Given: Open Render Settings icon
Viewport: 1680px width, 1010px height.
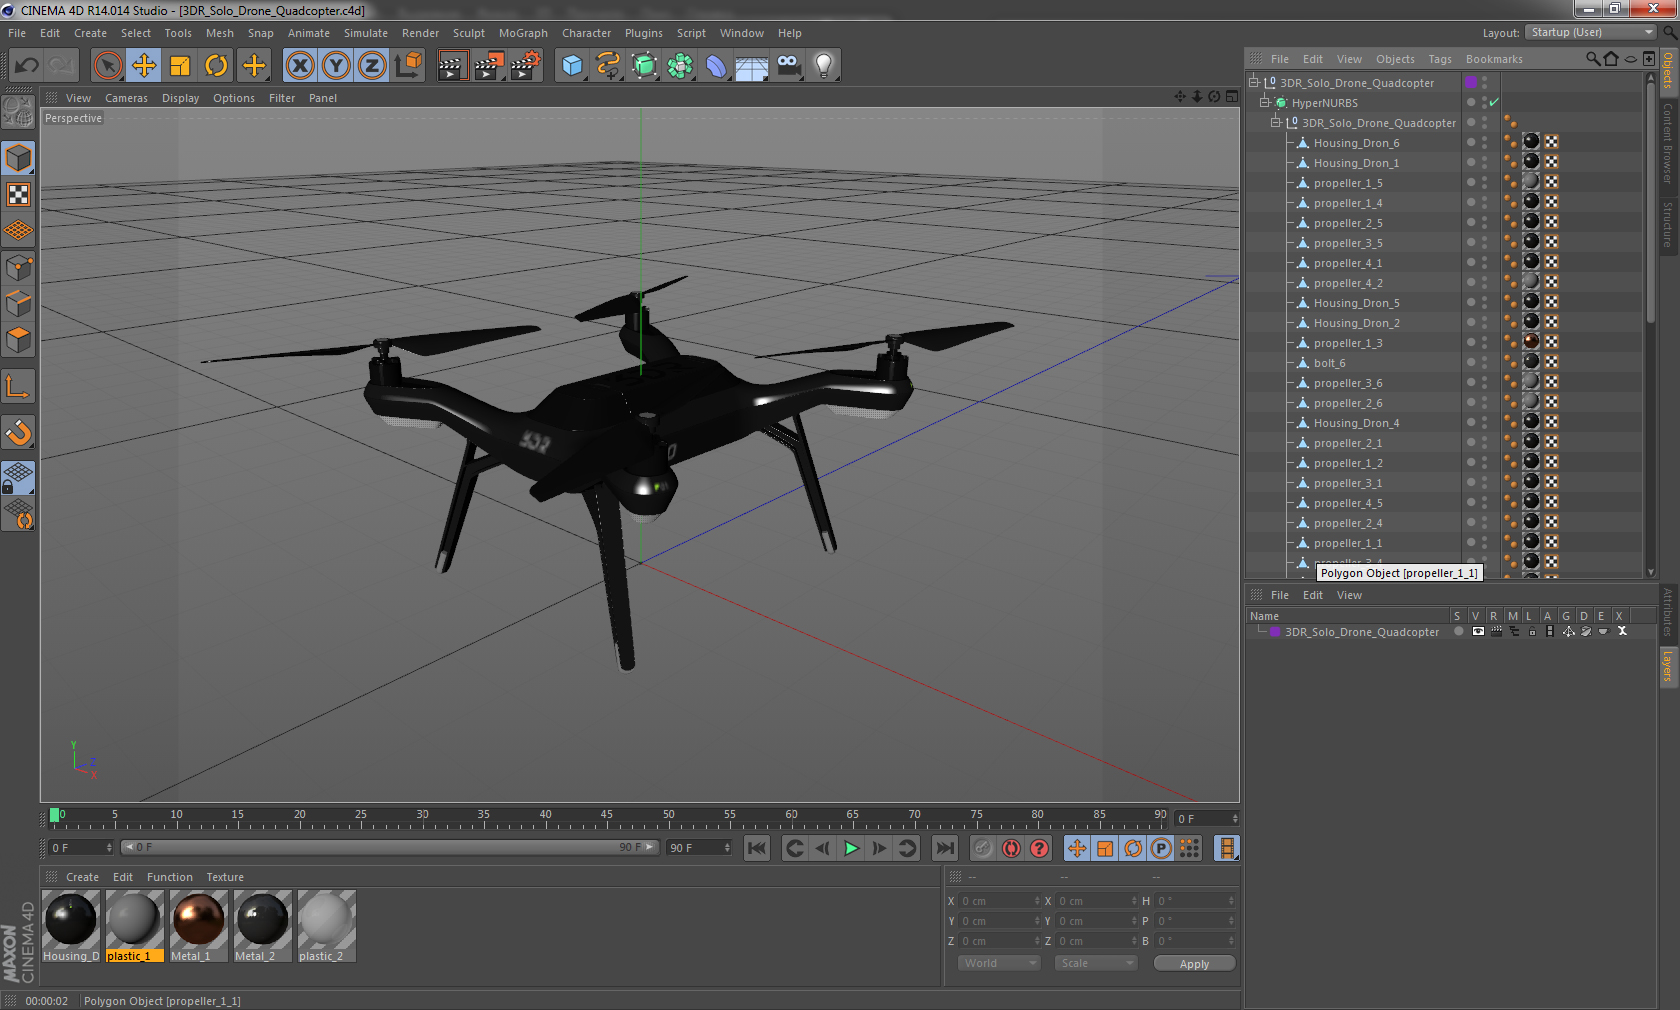Looking at the screenshot, I should (x=525, y=66).
